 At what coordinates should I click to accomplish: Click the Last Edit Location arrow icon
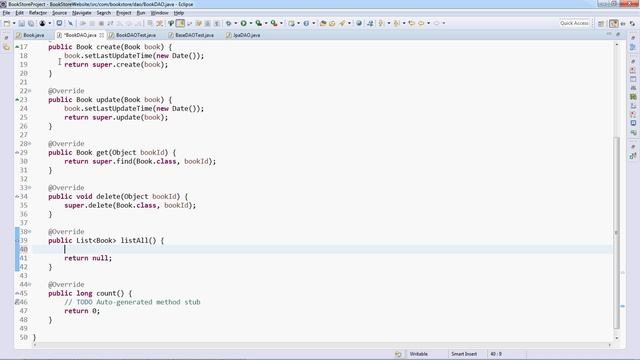[411, 23]
